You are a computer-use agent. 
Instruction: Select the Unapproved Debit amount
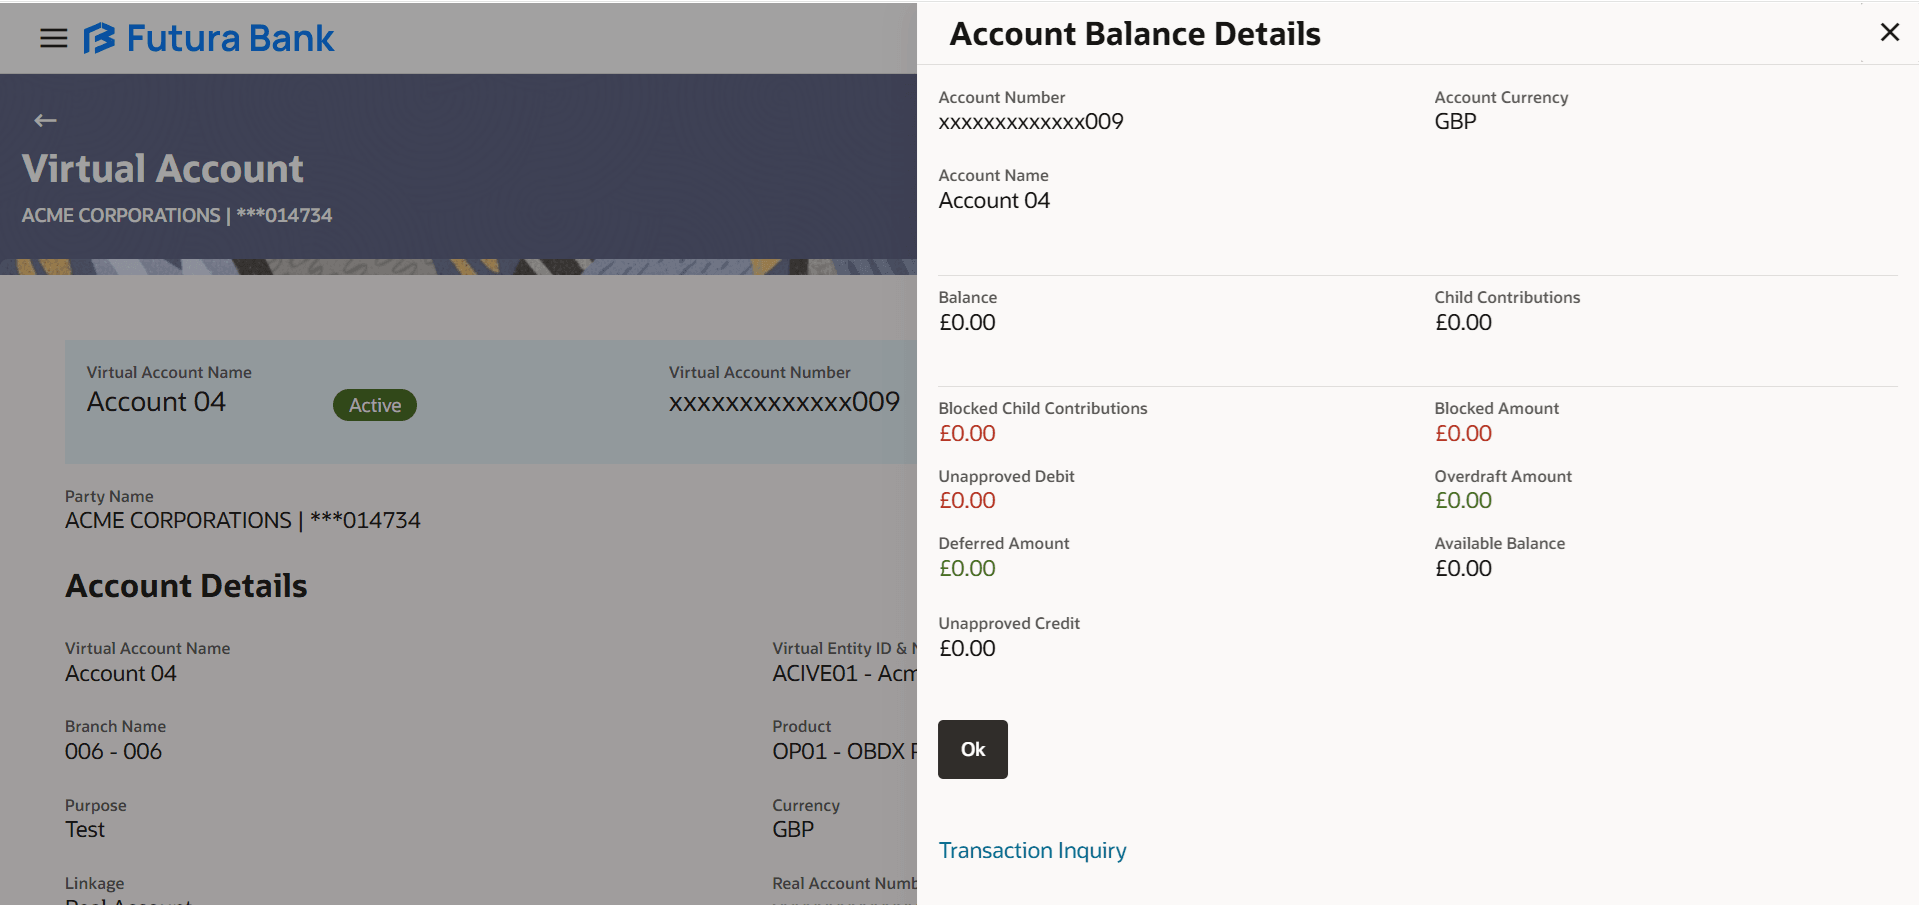click(x=967, y=501)
